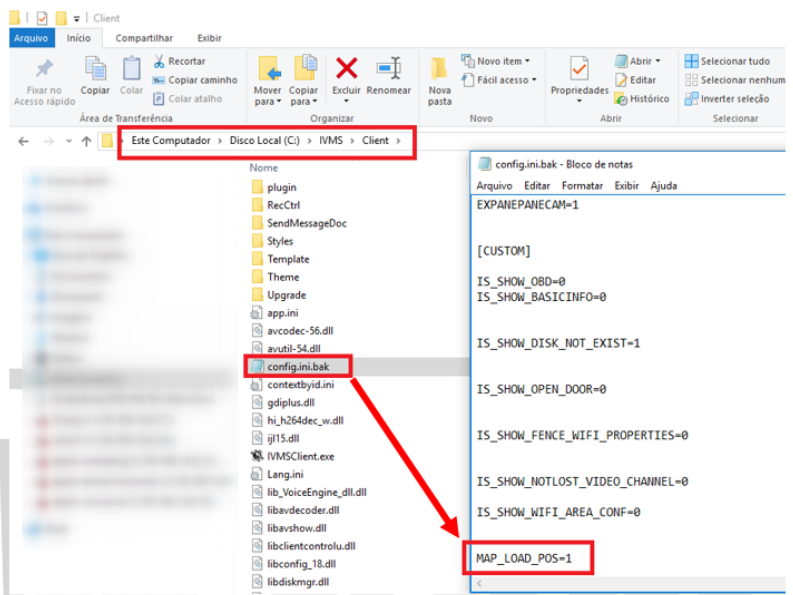Open the Arquivo menu in Notepad
This screenshot has height=595, width=793.
pos(494,185)
